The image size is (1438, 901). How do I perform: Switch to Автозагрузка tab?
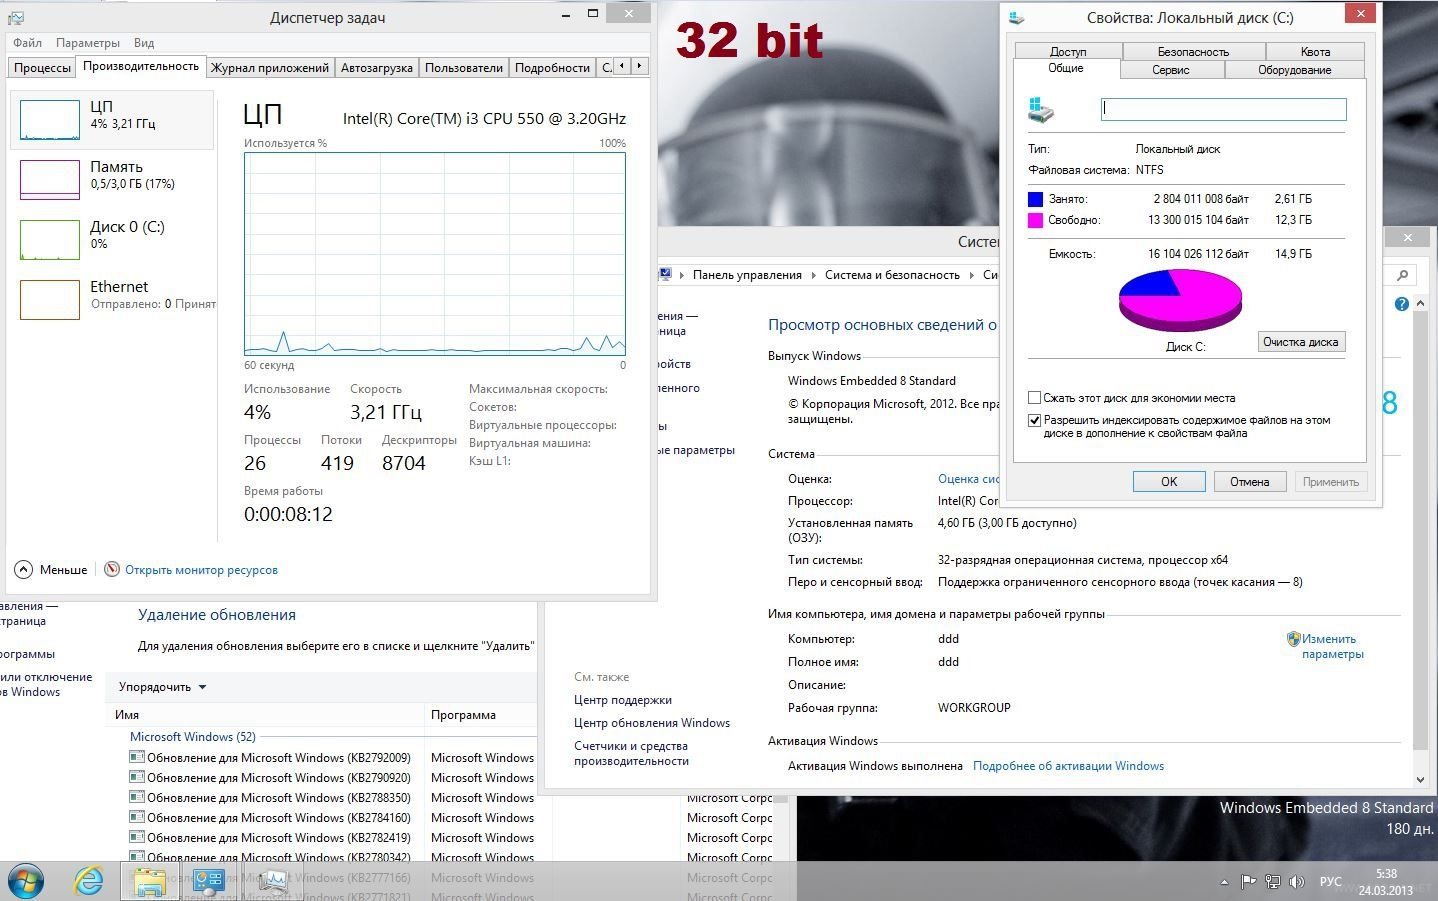click(377, 68)
